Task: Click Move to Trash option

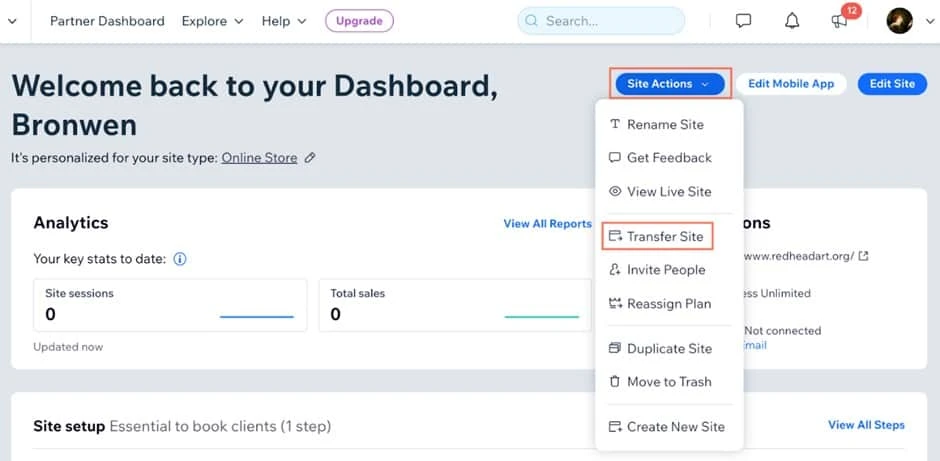Action: (668, 382)
